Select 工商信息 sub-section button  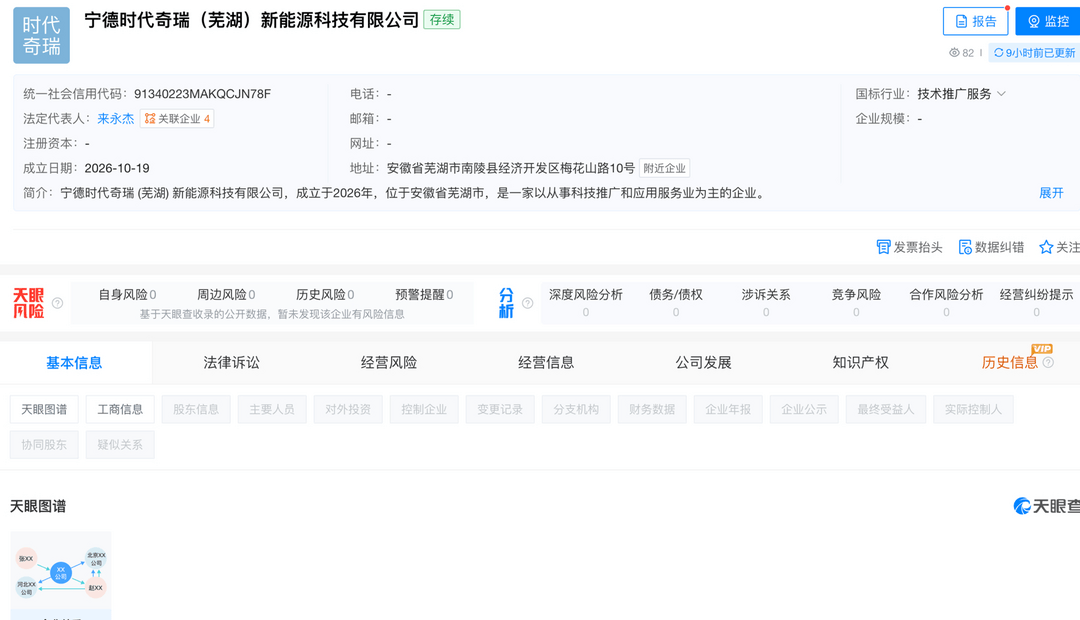coord(120,409)
